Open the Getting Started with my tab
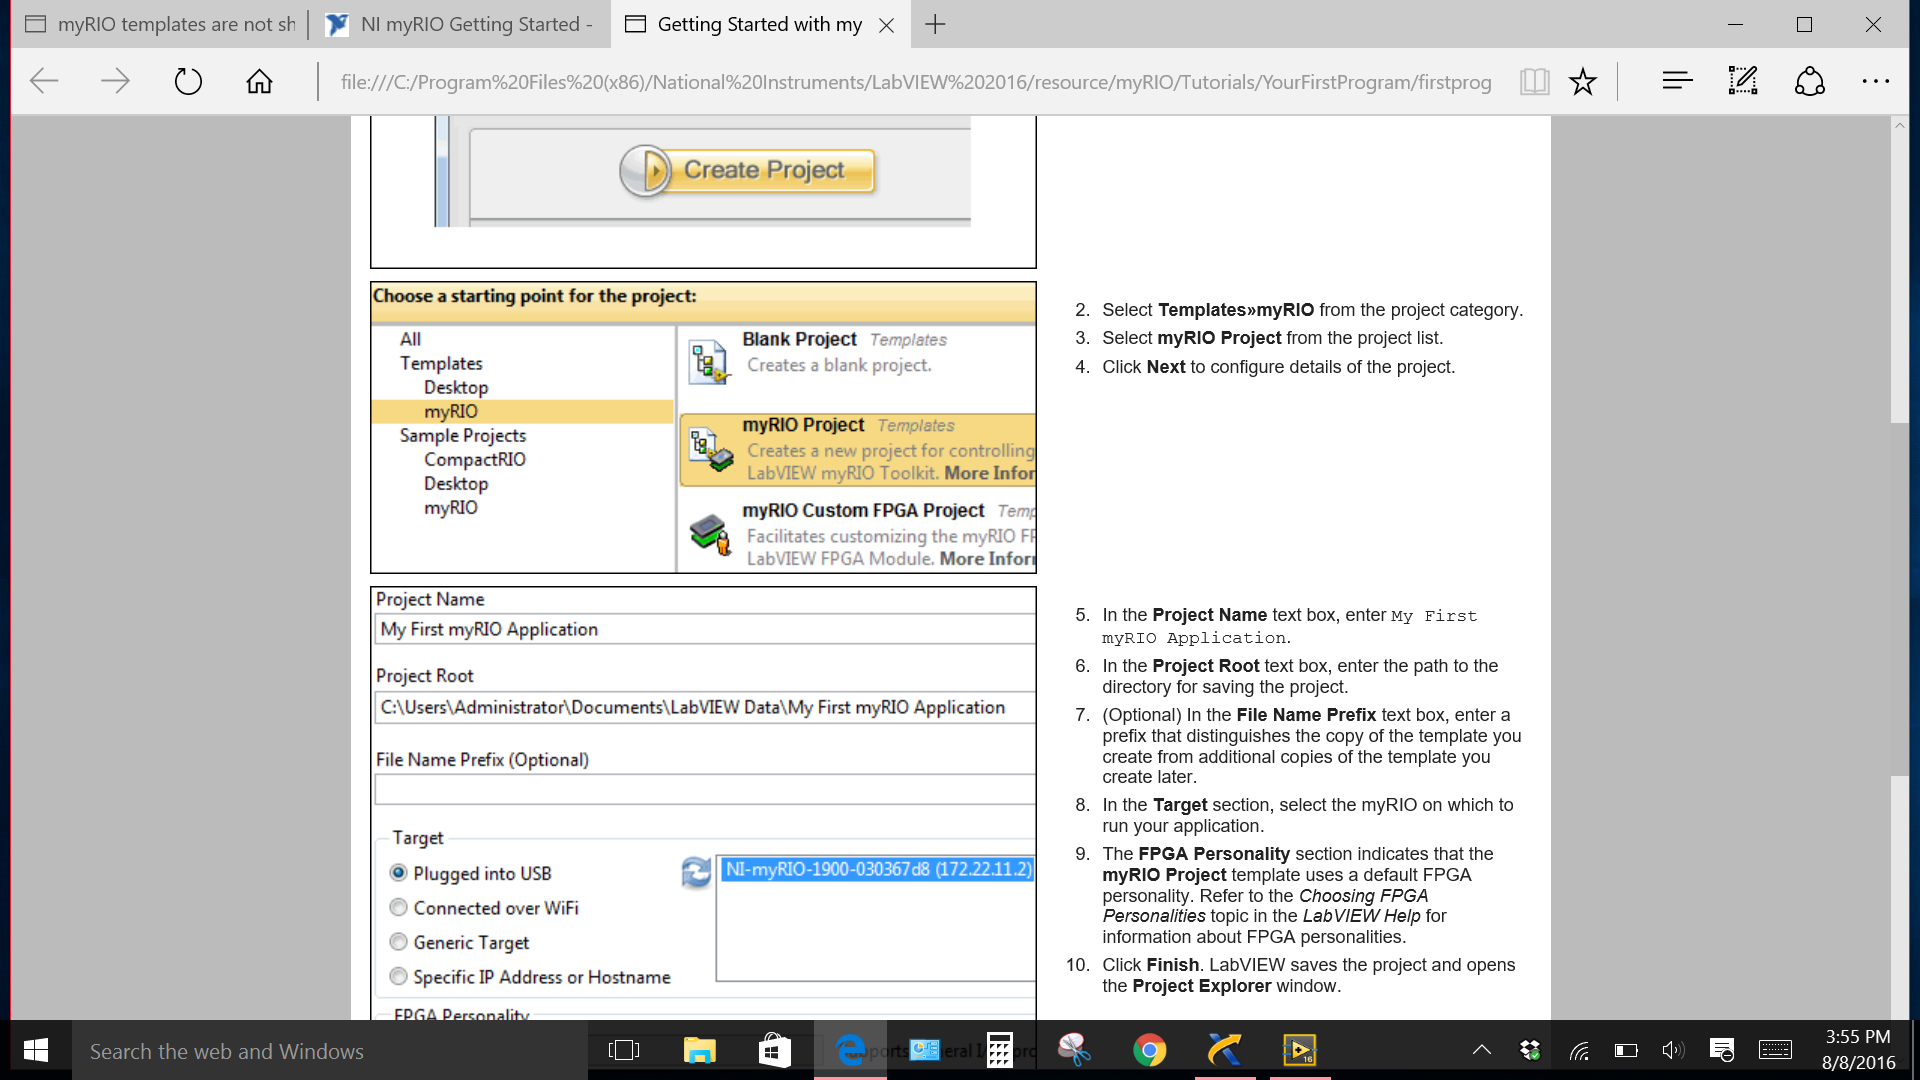This screenshot has width=1920, height=1080. [x=760, y=24]
